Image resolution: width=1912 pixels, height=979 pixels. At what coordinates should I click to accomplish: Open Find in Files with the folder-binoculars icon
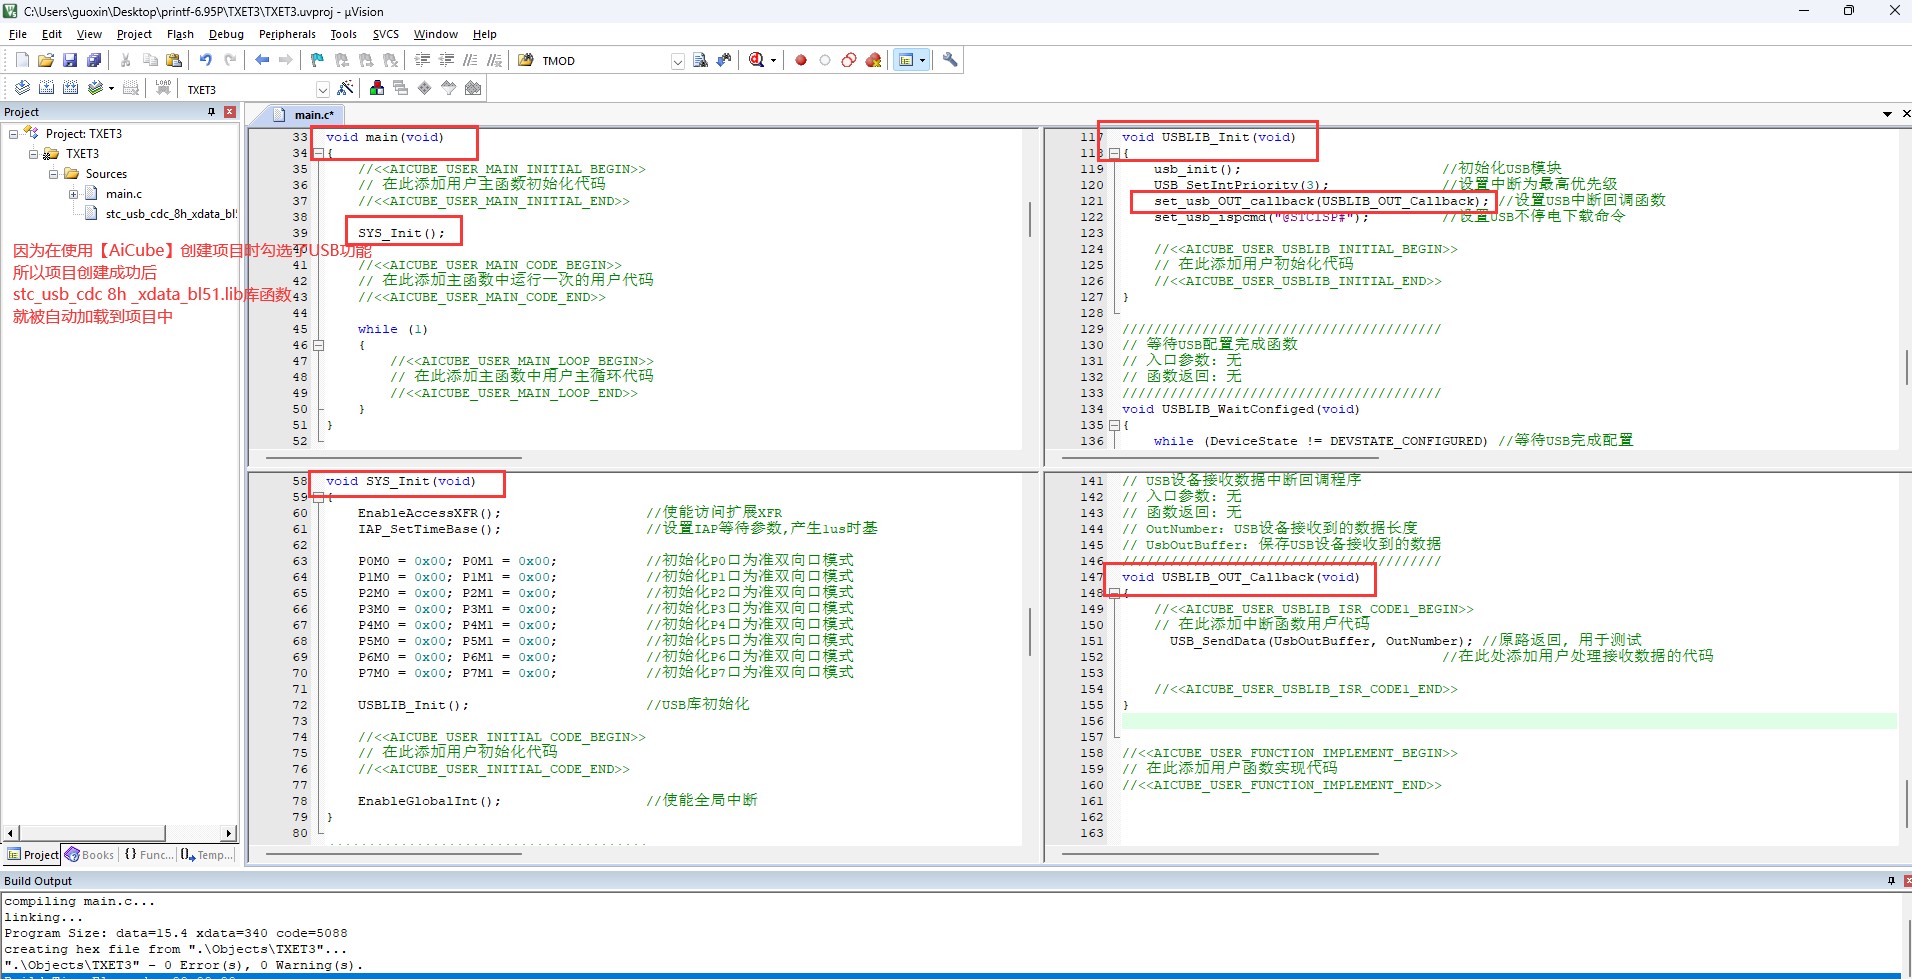pyautogui.click(x=525, y=60)
